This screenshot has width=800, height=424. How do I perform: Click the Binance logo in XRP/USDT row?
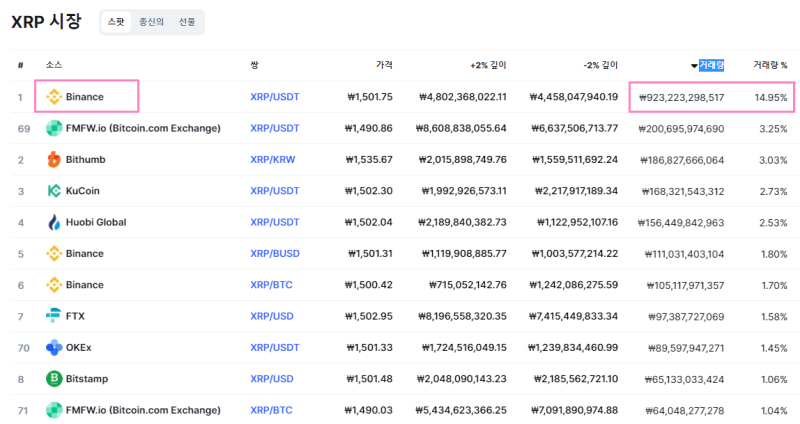[54, 96]
